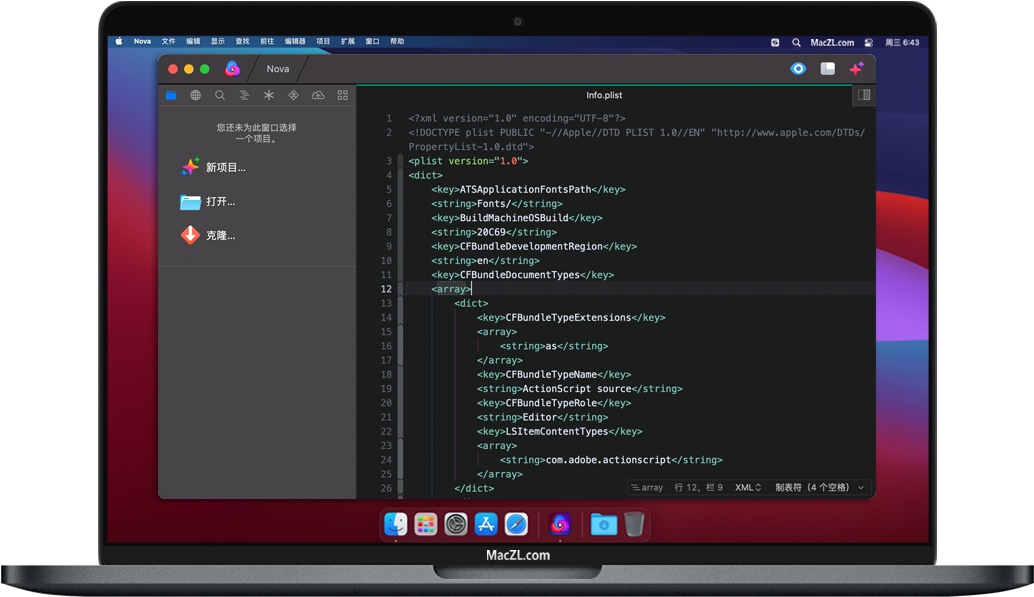This screenshot has width=1034, height=597.
Task: Open the 查找 menu
Action: [x=243, y=42]
